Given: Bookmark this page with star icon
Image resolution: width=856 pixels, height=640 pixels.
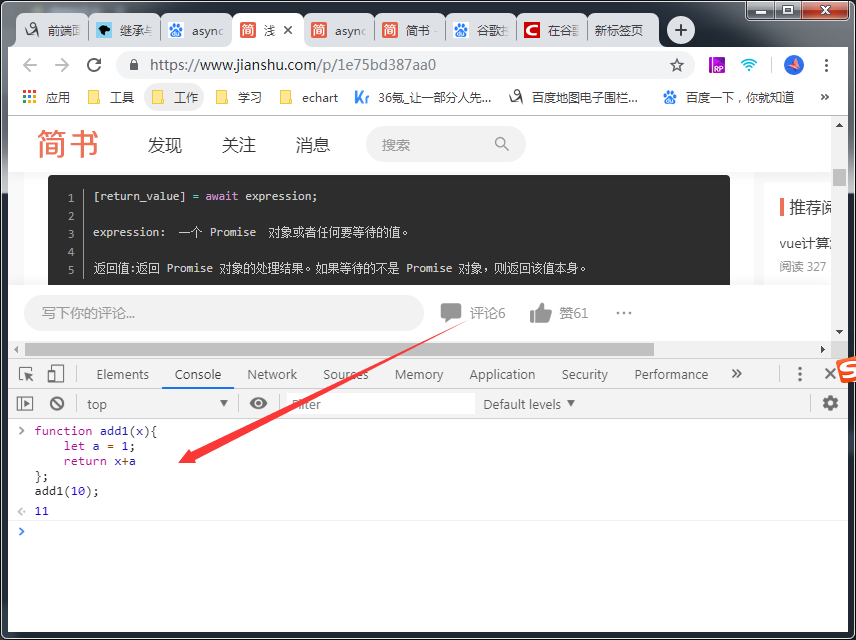Looking at the screenshot, I should pyautogui.click(x=677, y=66).
